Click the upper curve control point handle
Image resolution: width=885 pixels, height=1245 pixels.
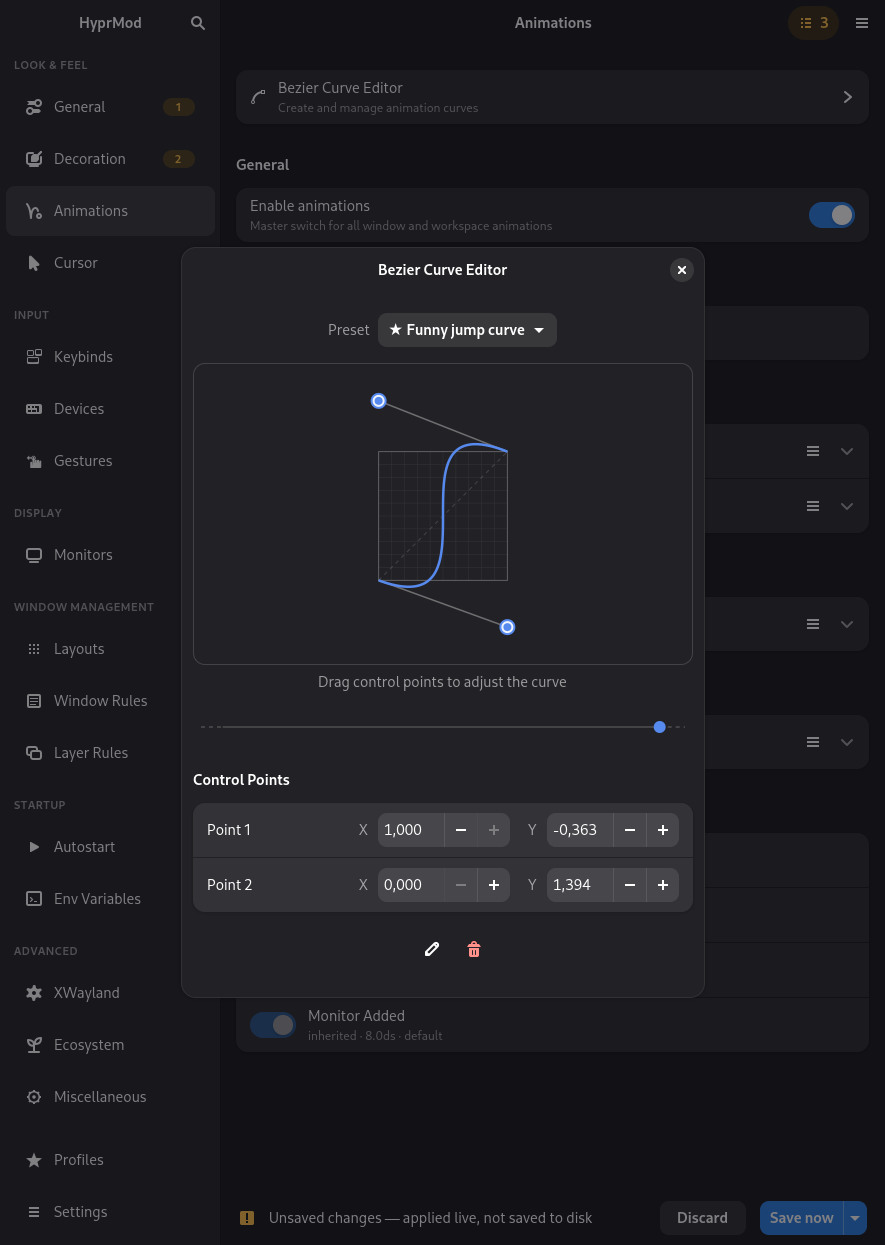pyautogui.click(x=378, y=401)
